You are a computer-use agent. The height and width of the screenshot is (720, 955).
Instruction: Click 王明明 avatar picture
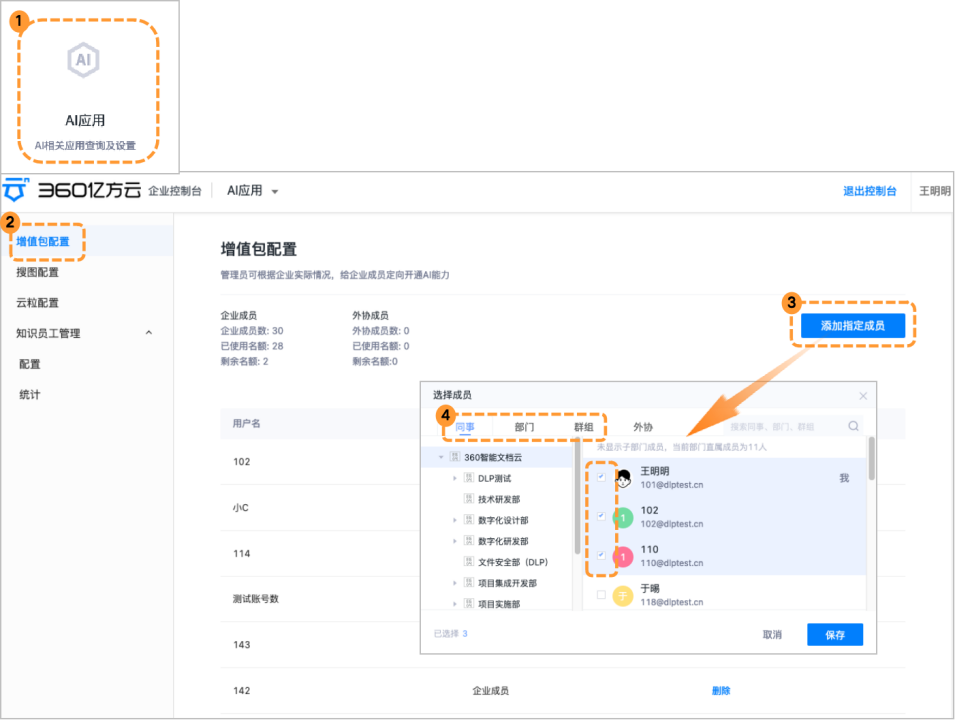(622, 479)
